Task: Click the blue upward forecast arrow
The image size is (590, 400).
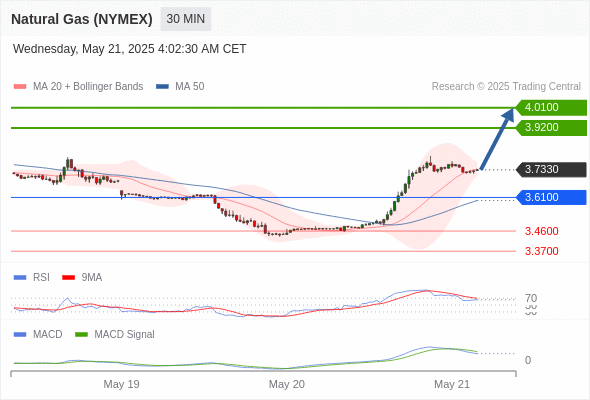Action: click(497, 139)
